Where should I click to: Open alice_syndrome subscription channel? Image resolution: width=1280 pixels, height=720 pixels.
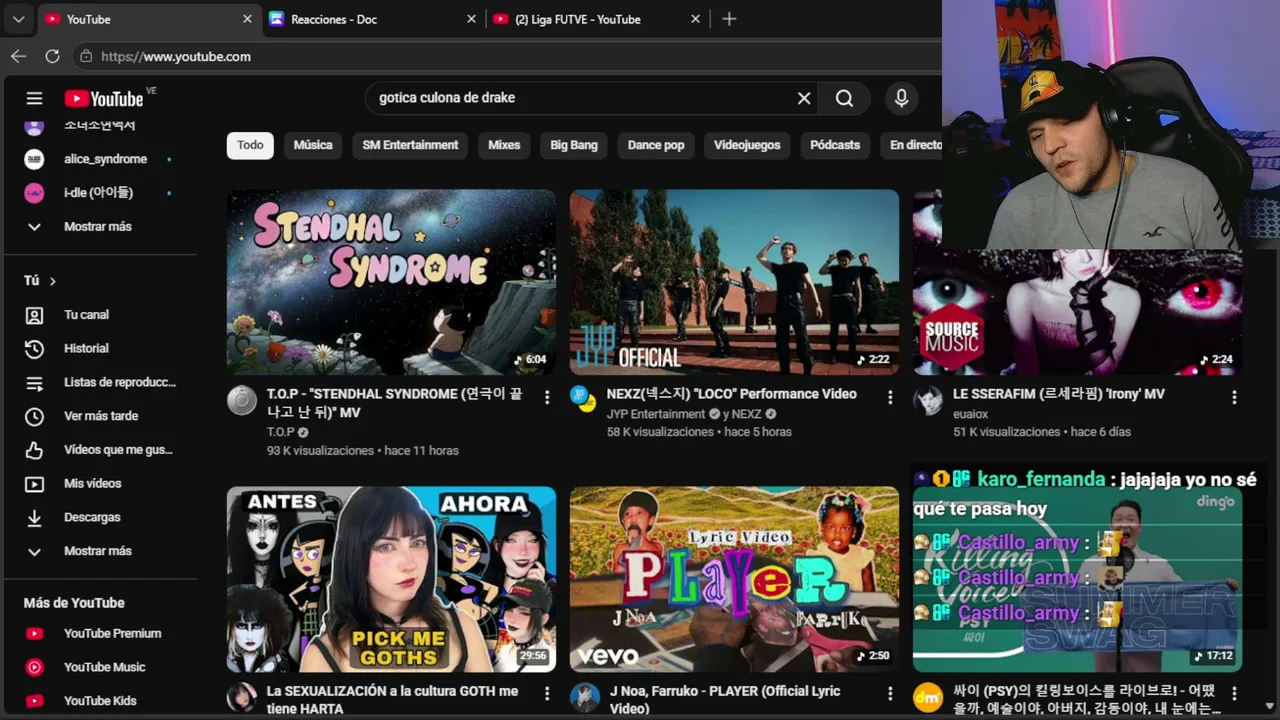click(104, 159)
